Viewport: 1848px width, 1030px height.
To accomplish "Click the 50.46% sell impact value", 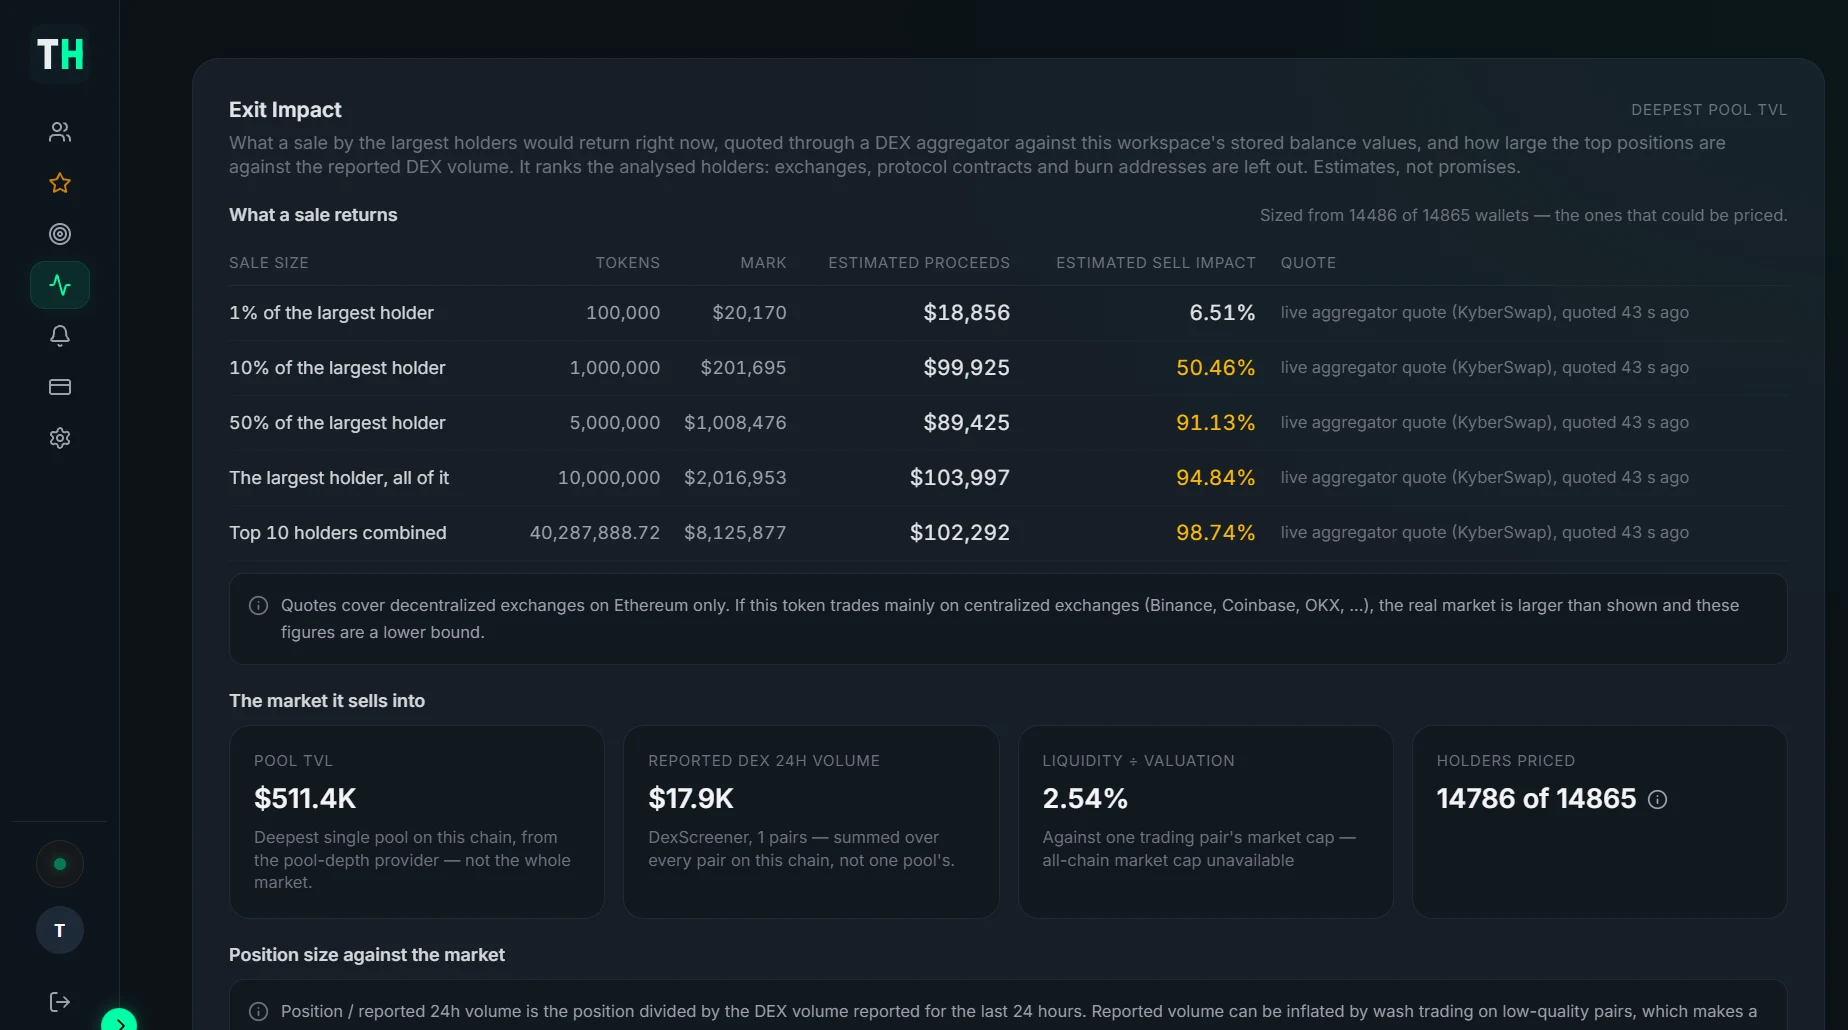I will pos(1215,368).
